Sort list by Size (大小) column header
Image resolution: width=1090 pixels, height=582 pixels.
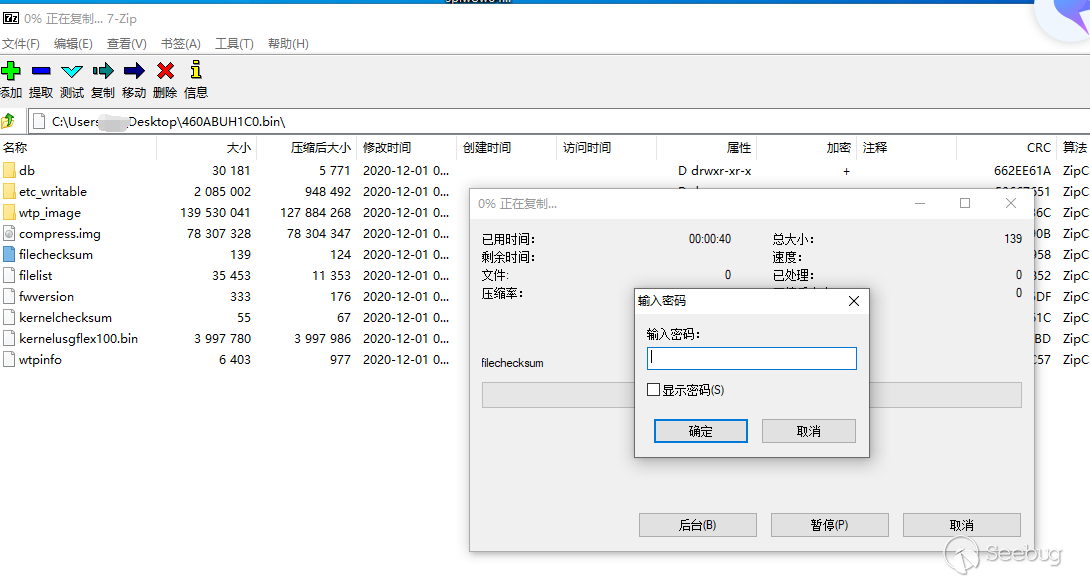click(x=238, y=148)
